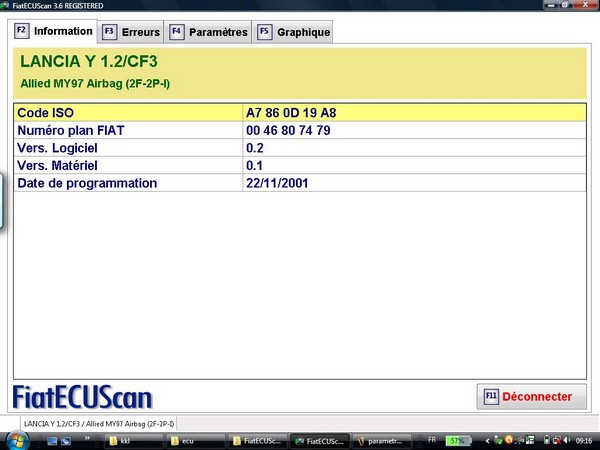Screen dimensions: 600x450
Task: Open the ecu folder in the taskbar
Action: [x=195, y=441]
